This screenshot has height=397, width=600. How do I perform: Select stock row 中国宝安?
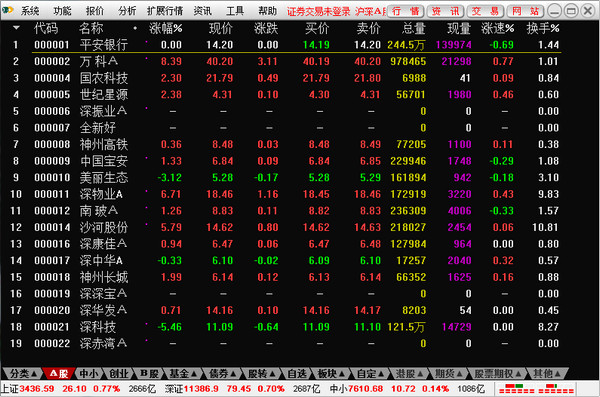click(285, 161)
